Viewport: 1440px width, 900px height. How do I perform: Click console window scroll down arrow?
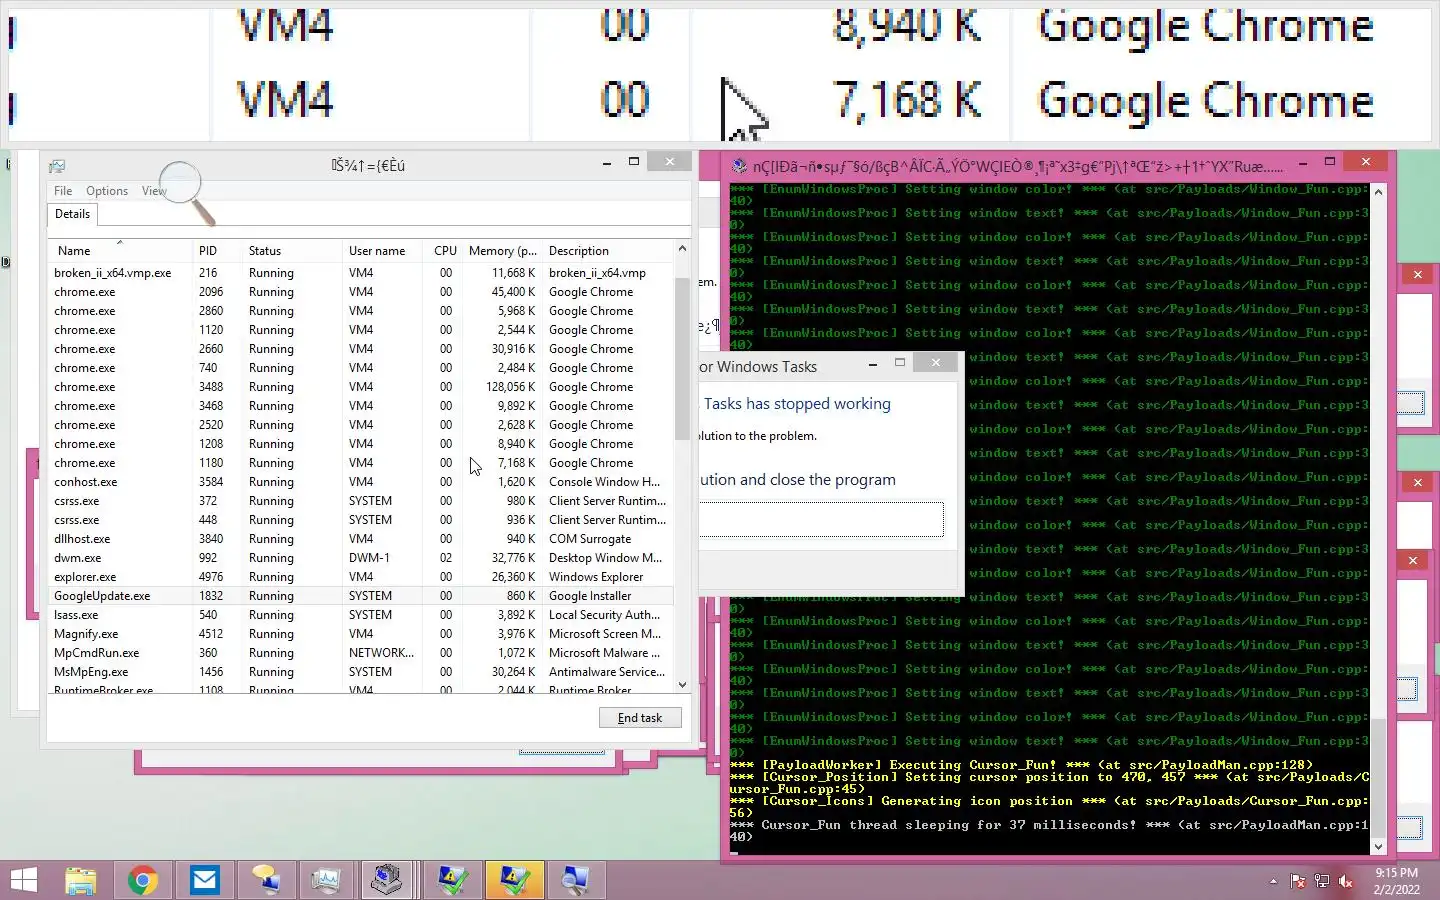coord(1378,846)
